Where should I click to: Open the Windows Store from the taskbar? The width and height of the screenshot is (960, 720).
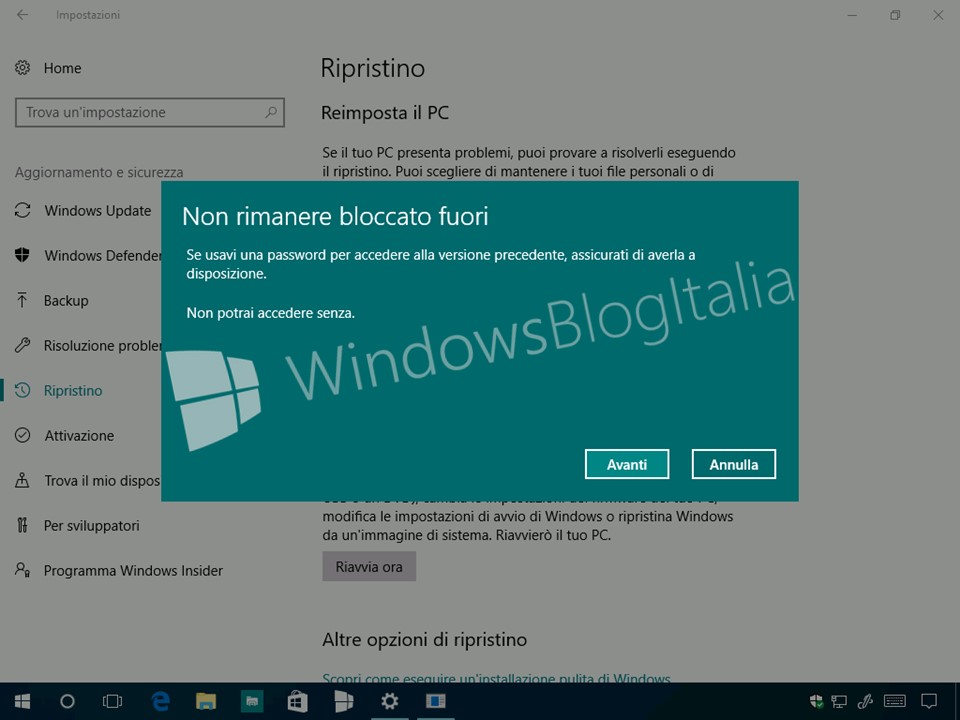[x=298, y=701]
